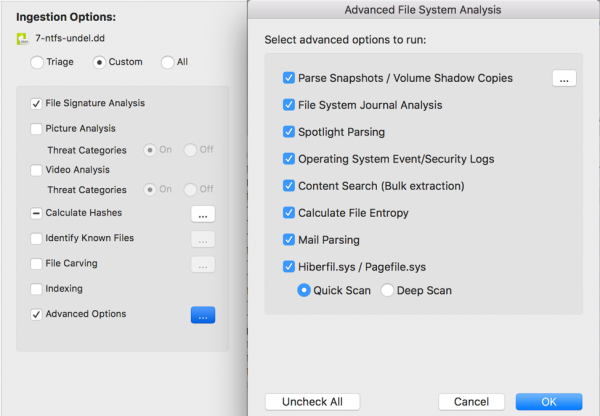Screen dimensions: 600x416
Task: Toggle the Calculate Hashes checkbox
Action: coord(37,213)
